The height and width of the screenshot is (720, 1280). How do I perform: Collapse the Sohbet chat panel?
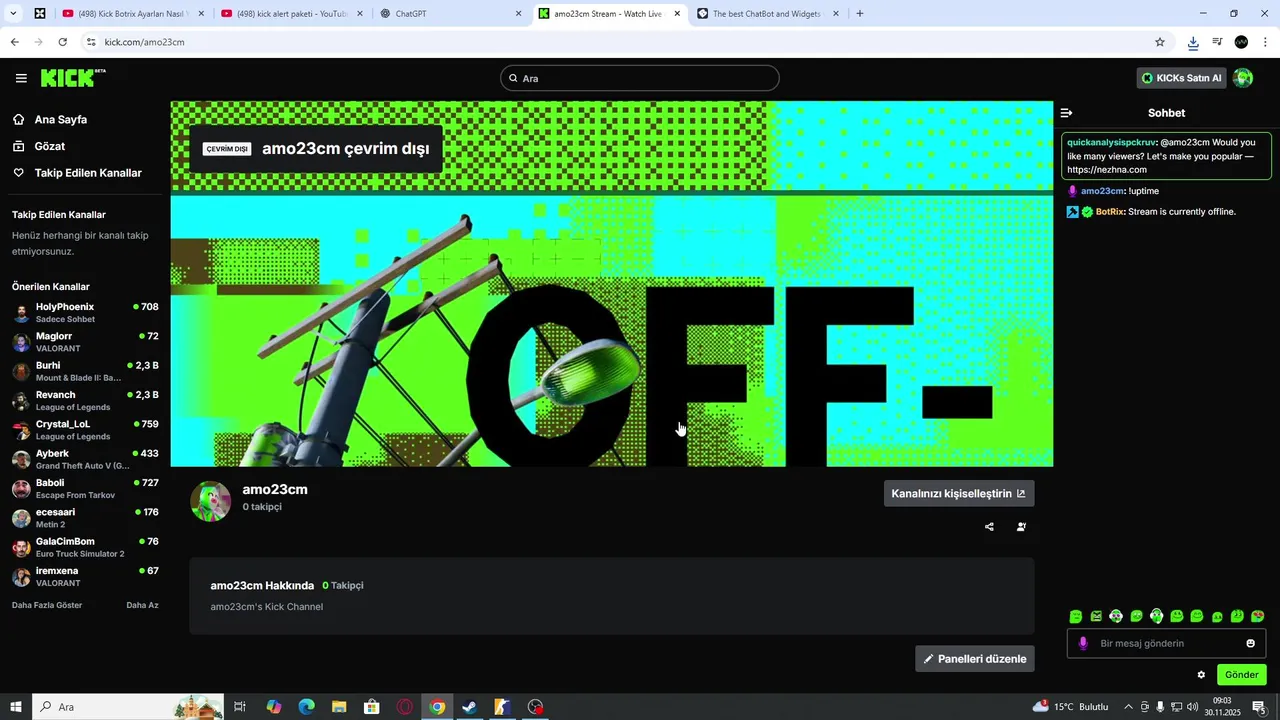[x=1067, y=113]
